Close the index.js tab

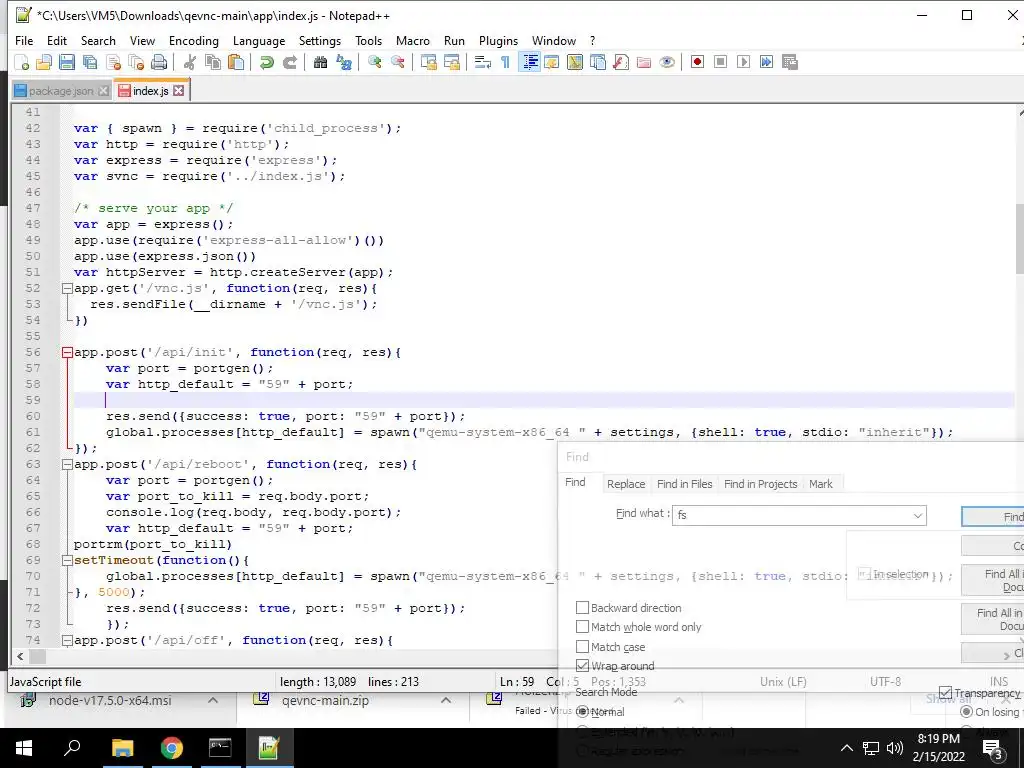tap(178, 91)
